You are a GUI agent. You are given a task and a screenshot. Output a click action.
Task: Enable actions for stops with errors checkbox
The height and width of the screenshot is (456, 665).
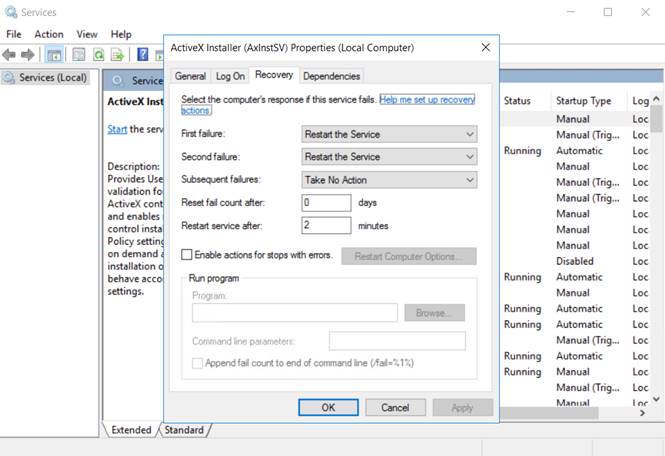tap(187, 255)
